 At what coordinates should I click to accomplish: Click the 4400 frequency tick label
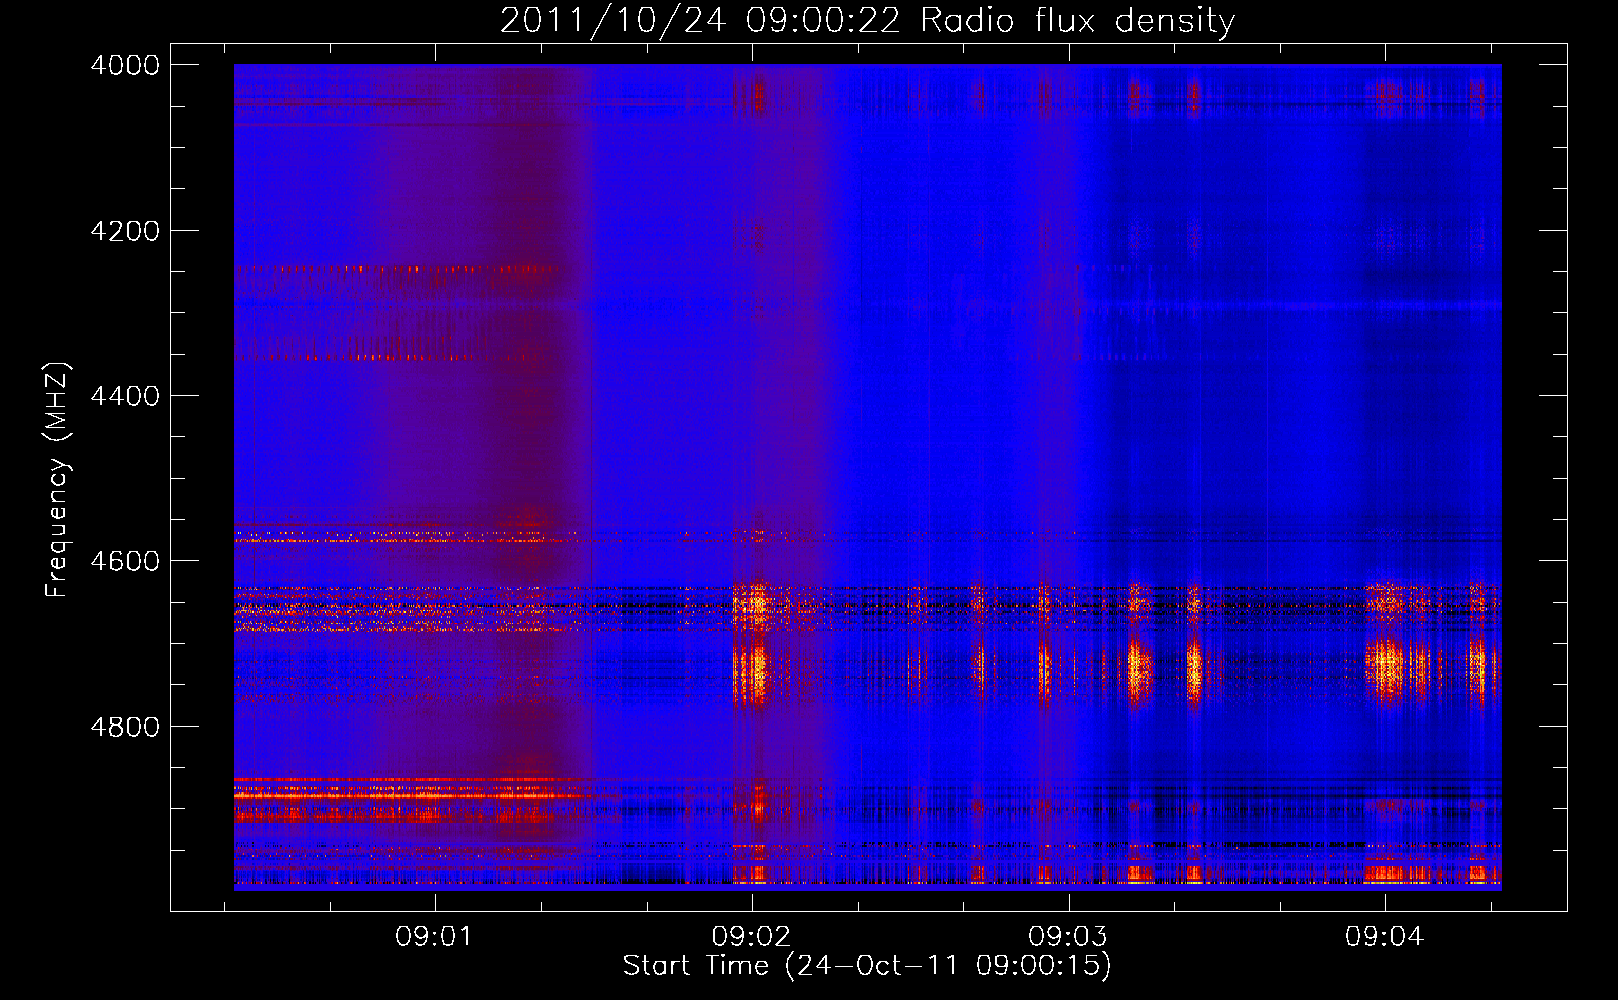(x=125, y=396)
